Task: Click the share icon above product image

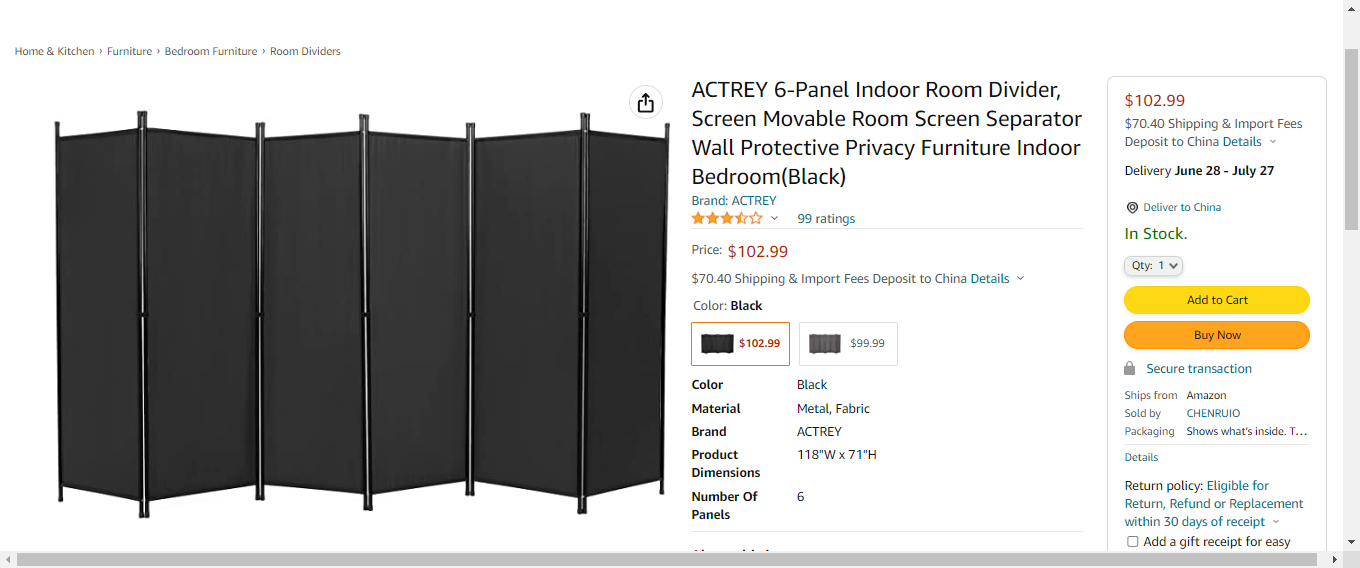Action: click(645, 103)
